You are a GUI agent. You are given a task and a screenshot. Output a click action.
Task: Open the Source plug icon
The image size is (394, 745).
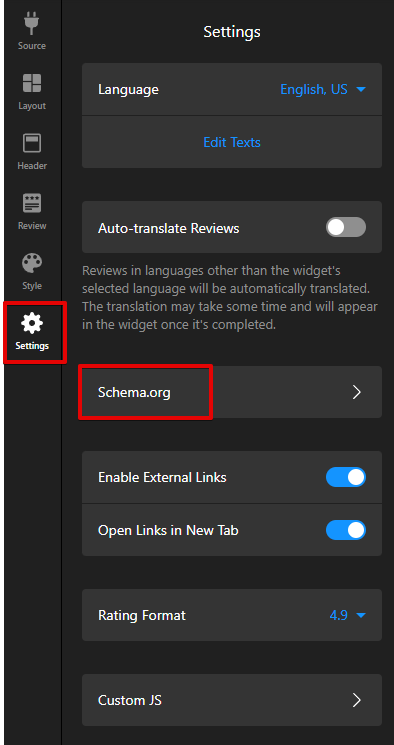click(32, 23)
